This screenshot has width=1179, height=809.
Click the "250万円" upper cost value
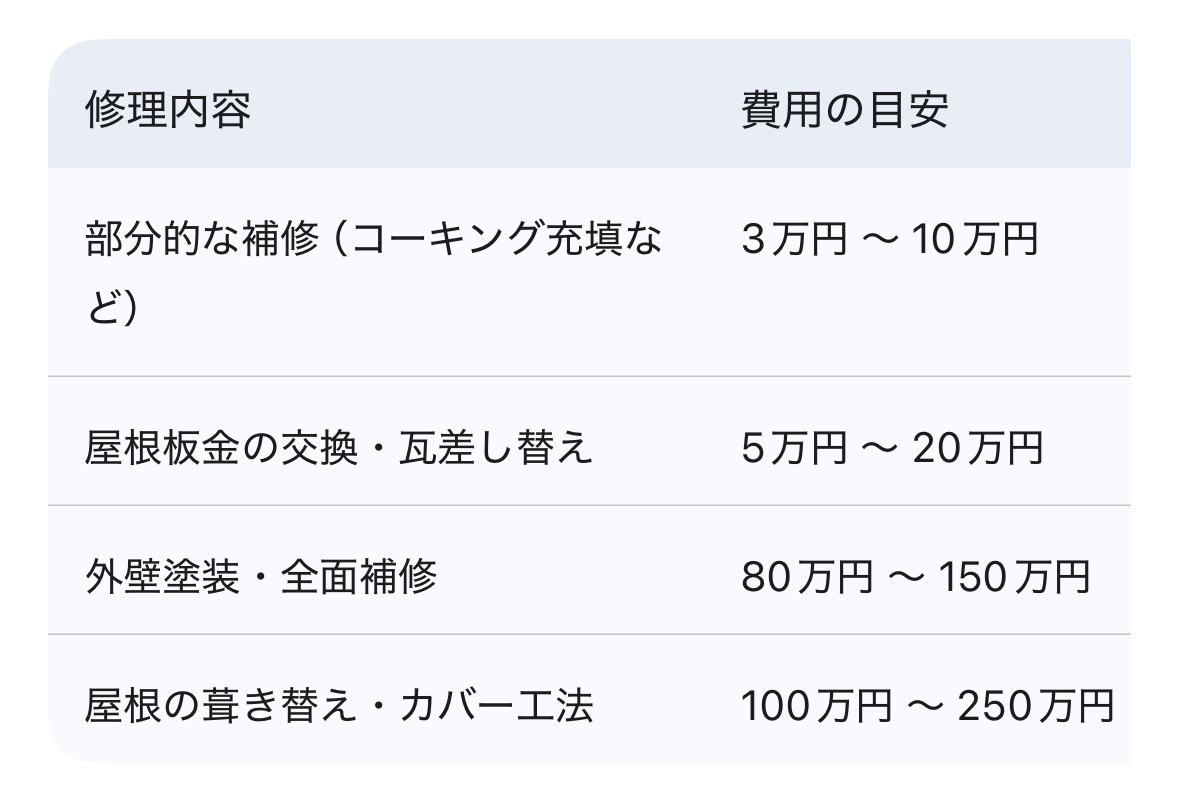1035,706
